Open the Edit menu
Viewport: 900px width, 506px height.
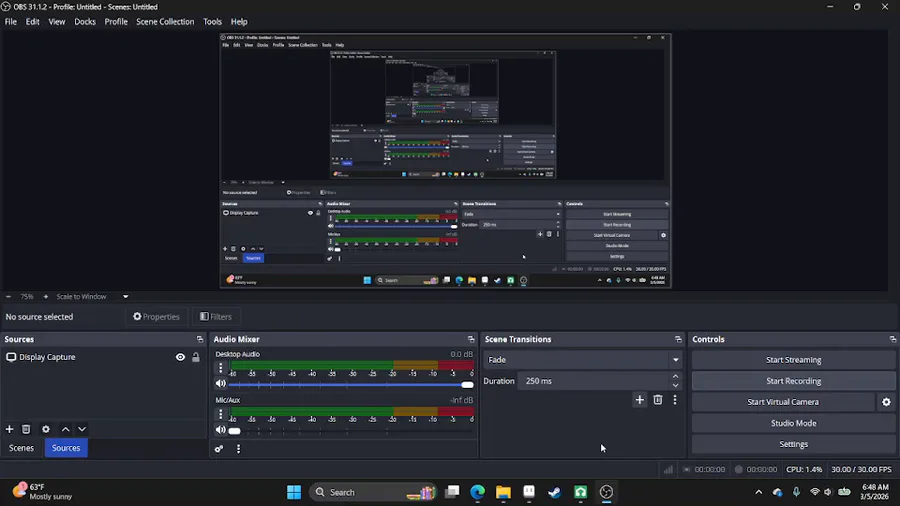pos(33,22)
